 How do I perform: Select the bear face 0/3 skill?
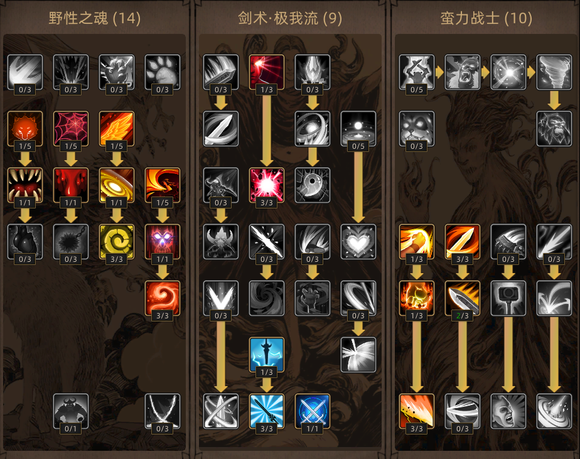point(417,129)
